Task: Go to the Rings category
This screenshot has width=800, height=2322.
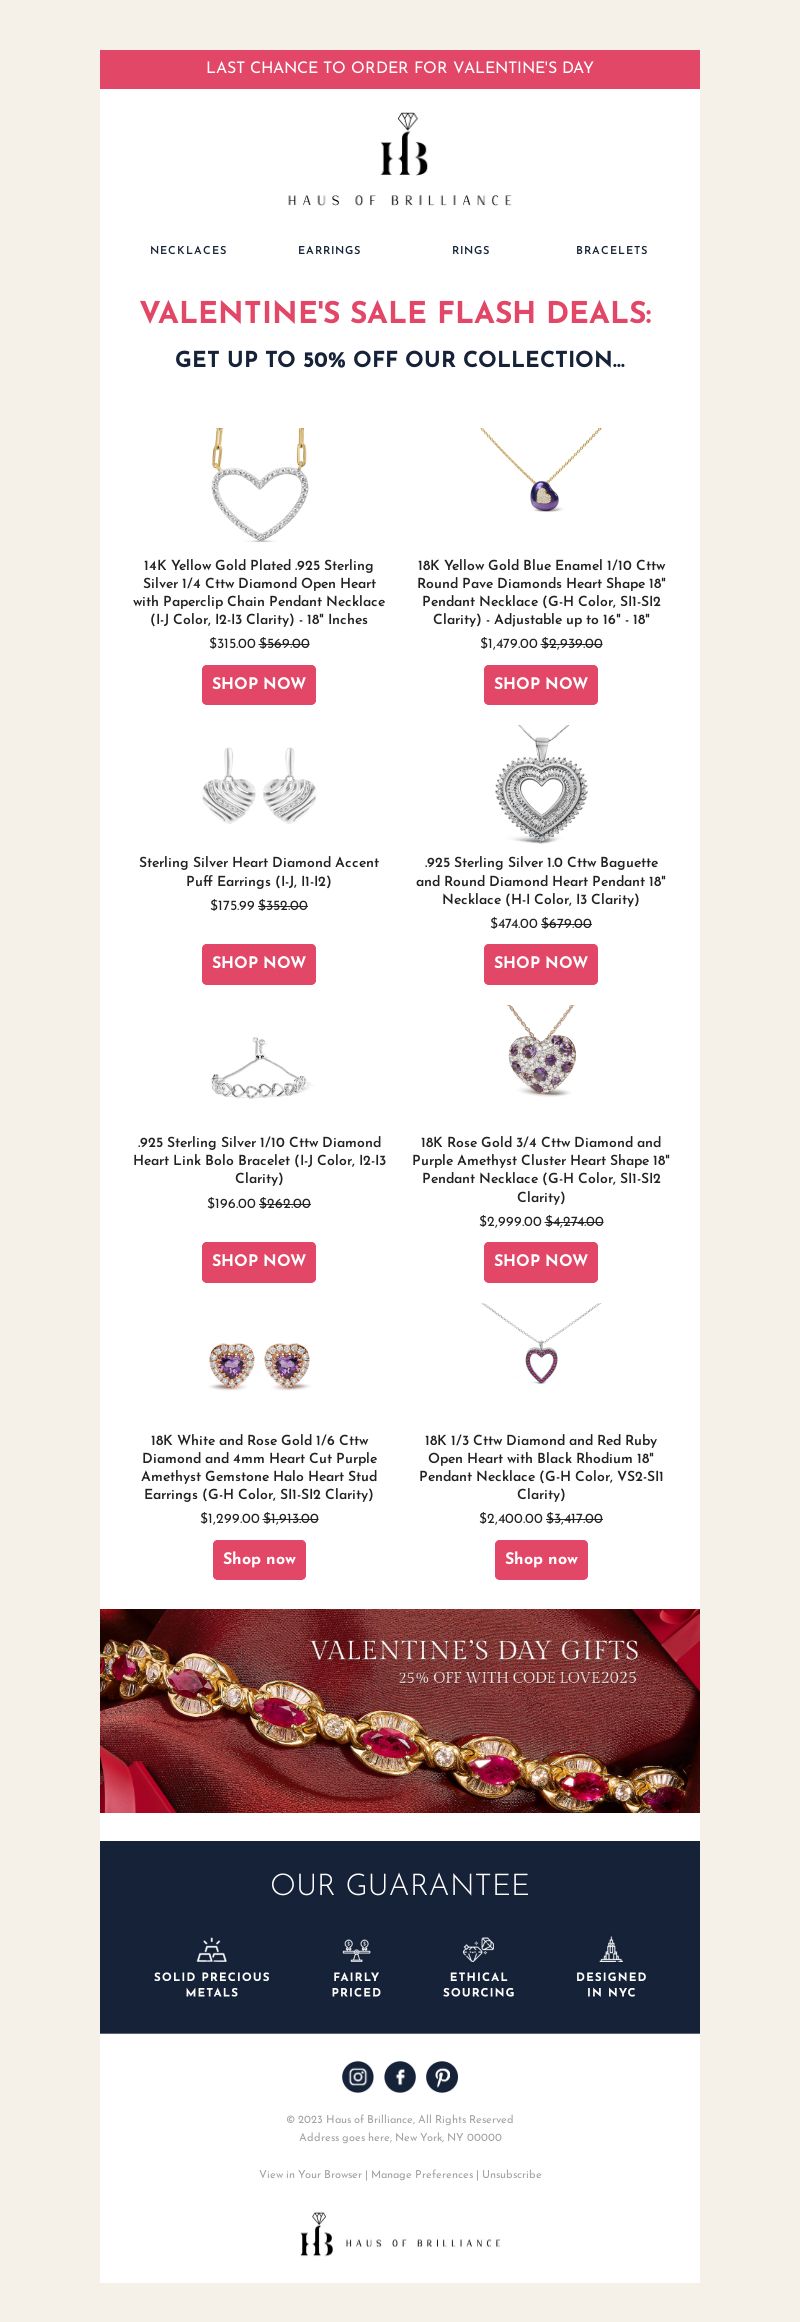Action: pos(471,250)
